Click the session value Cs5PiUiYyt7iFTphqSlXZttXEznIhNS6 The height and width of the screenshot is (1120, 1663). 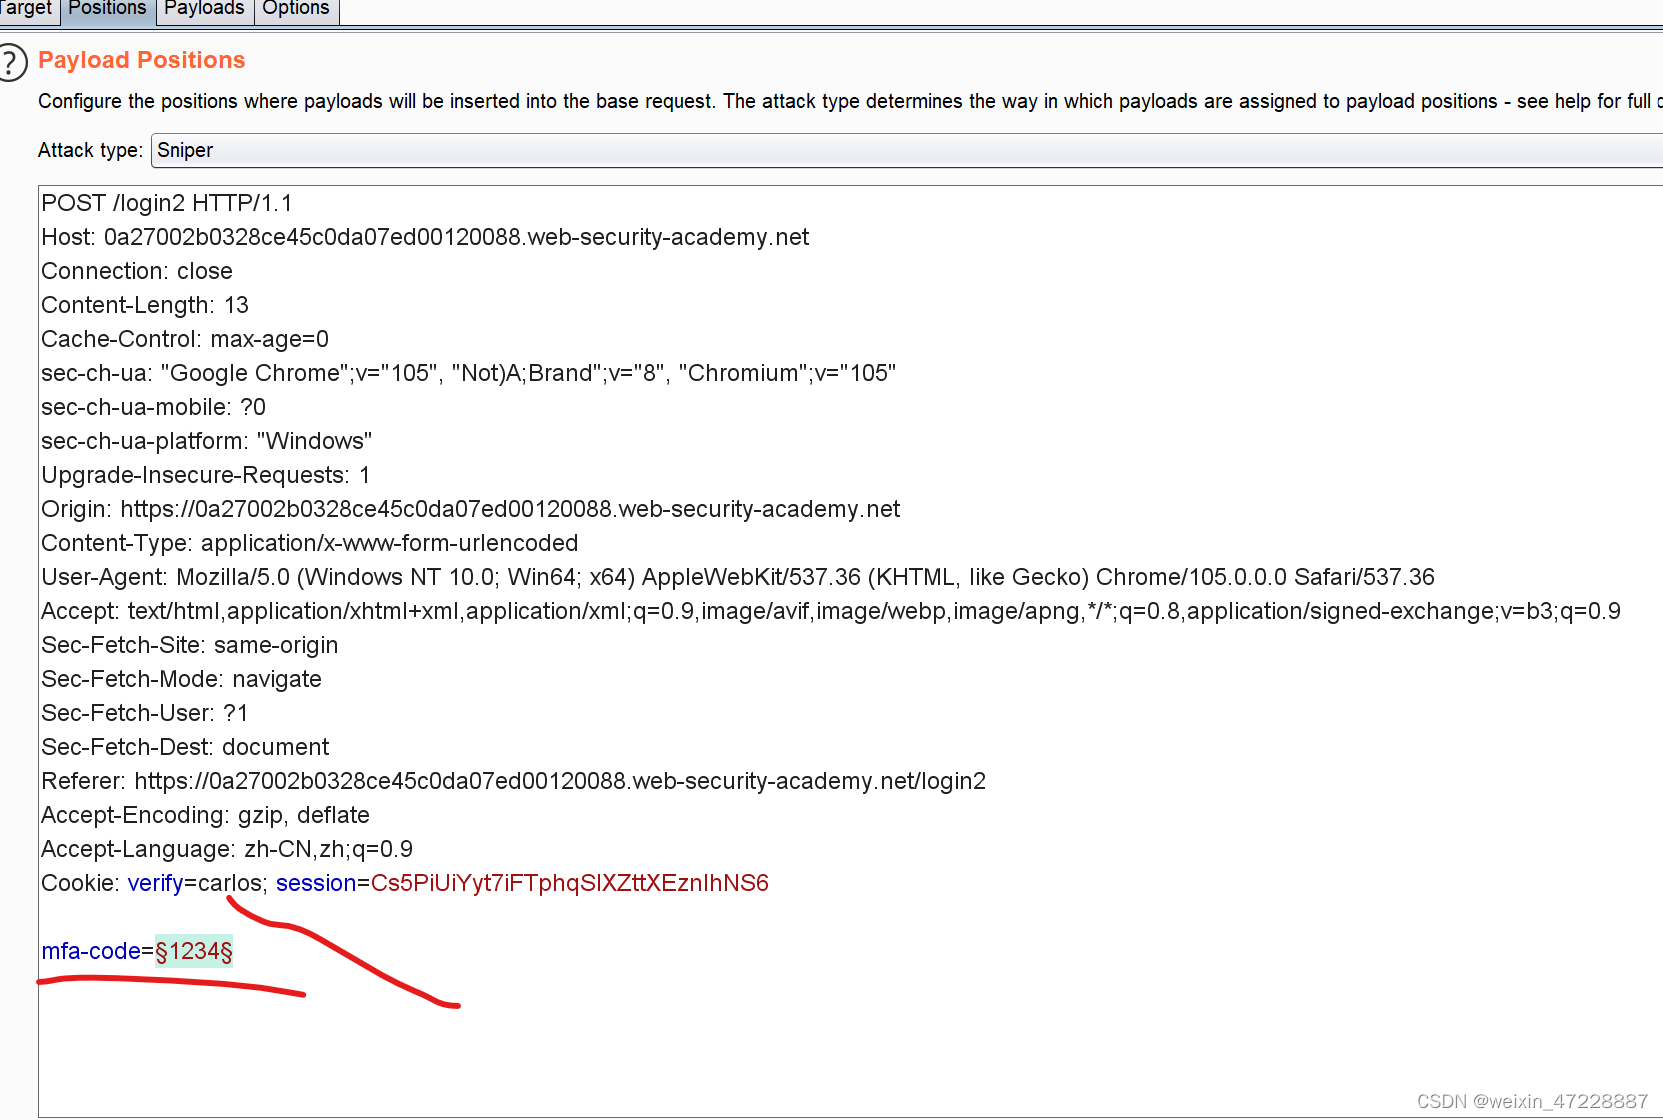570,883
